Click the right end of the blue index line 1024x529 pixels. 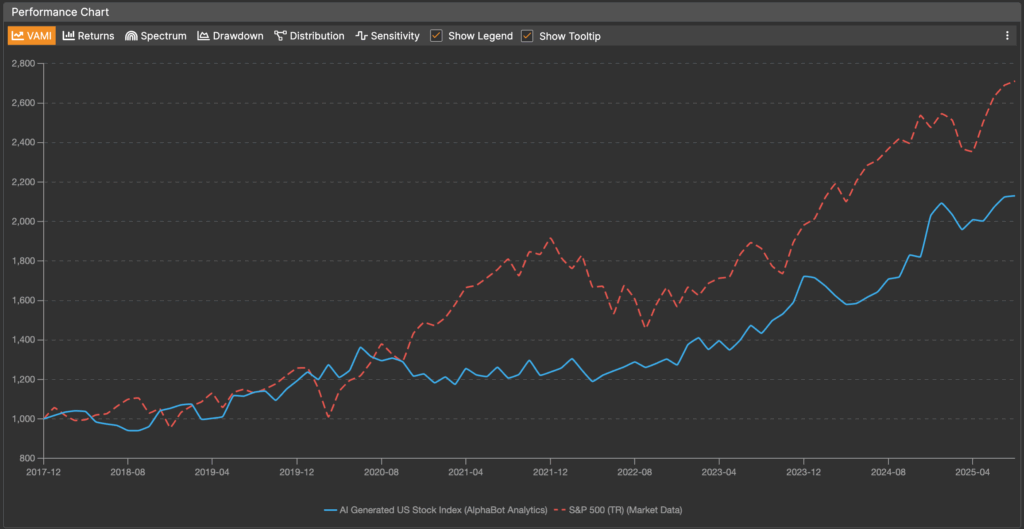coord(1014,196)
